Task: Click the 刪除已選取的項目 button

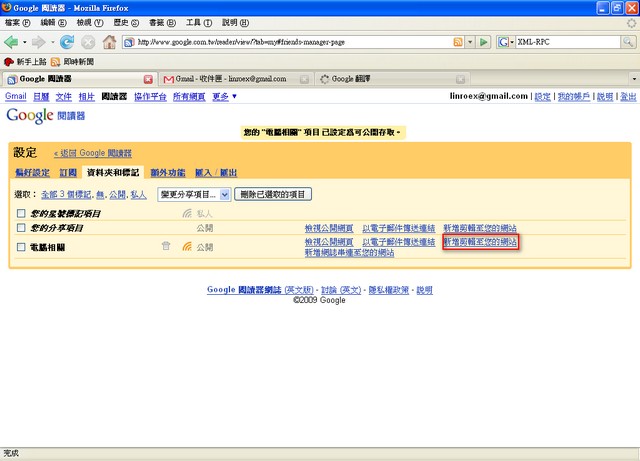Action: point(273,194)
